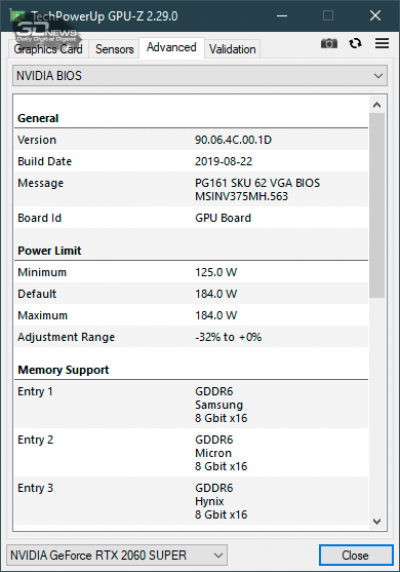Click the refresh arrows icon
The width and height of the screenshot is (400, 572).
click(355, 43)
